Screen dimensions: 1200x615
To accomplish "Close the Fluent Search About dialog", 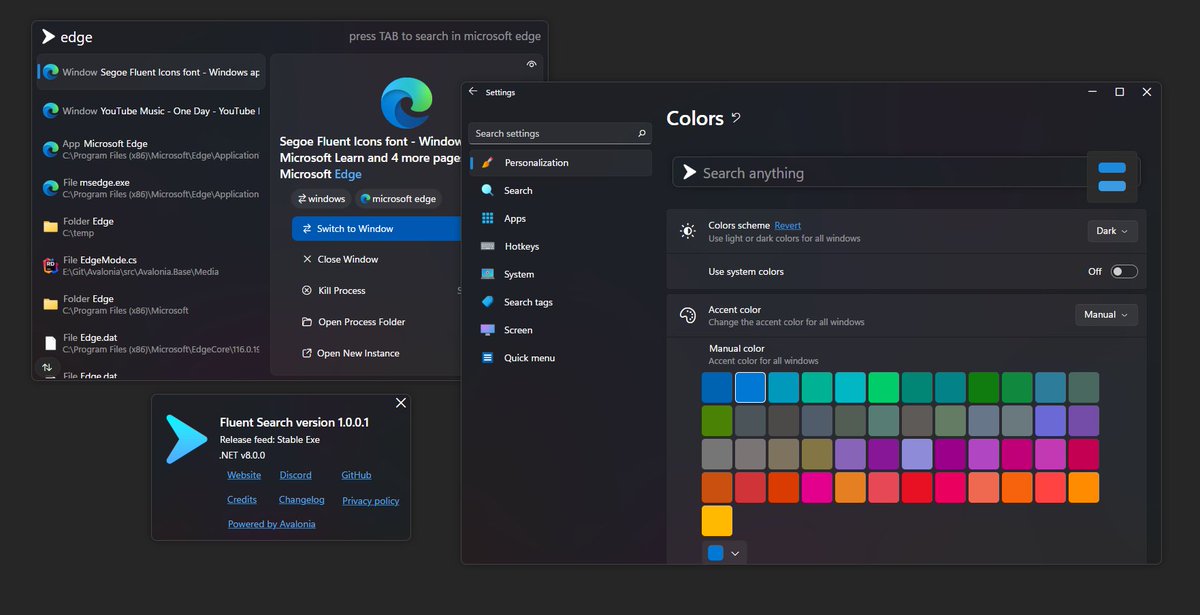I will click(x=401, y=403).
